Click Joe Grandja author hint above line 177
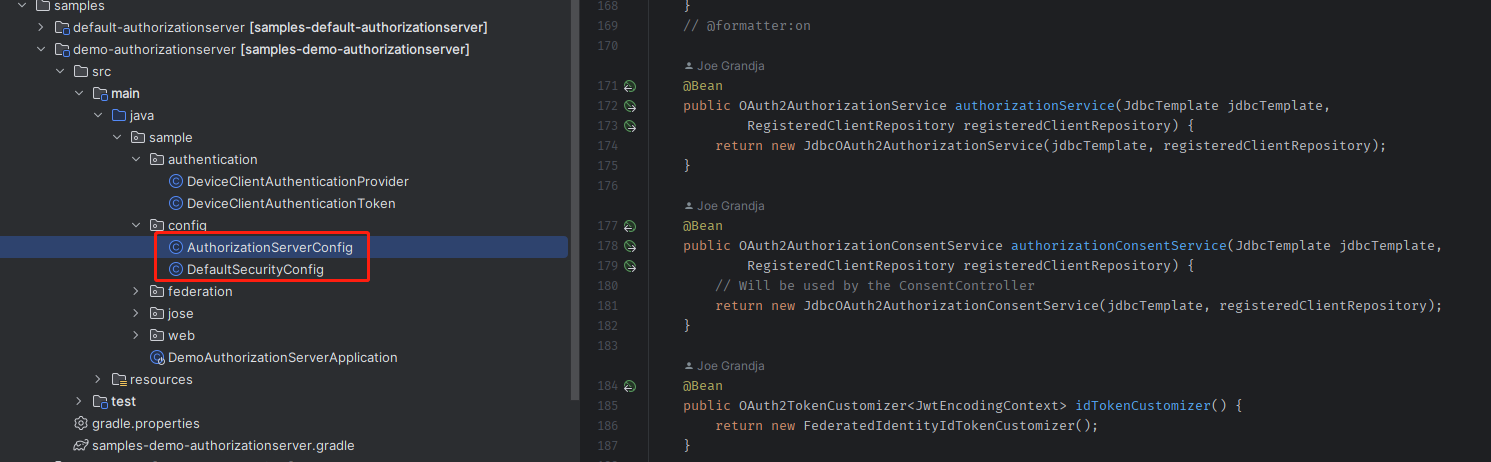1491x462 pixels. tap(724, 206)
